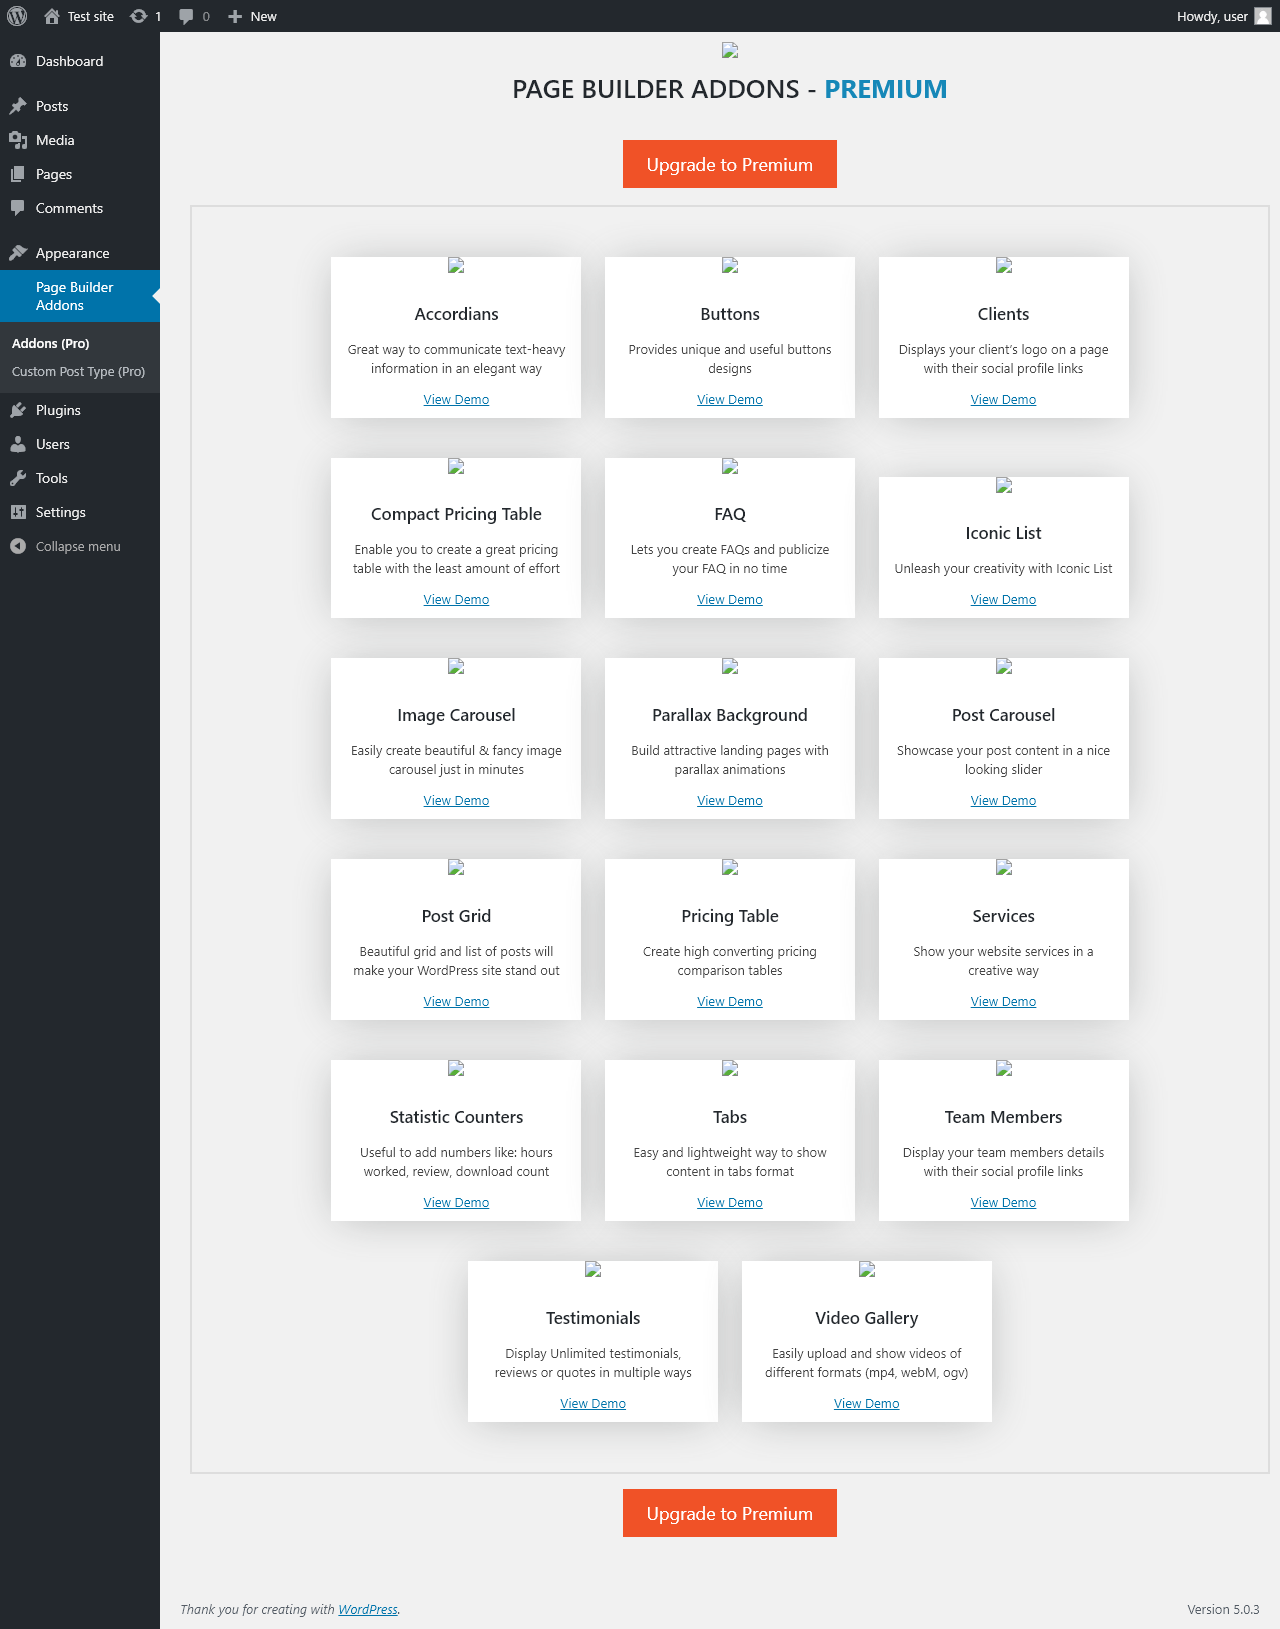
Task: Go to Media menu item
Action: pyautogui.click(x=80, y=140)
